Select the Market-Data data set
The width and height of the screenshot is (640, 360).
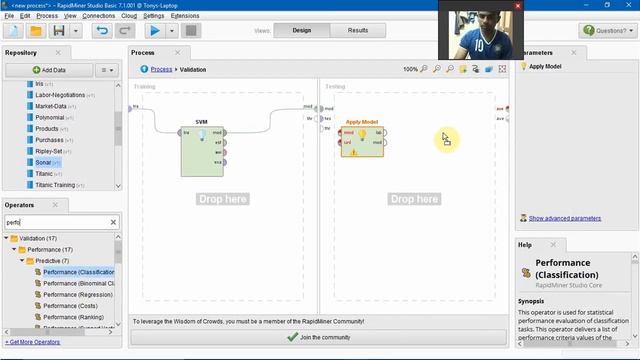click(x=51, y=106)
